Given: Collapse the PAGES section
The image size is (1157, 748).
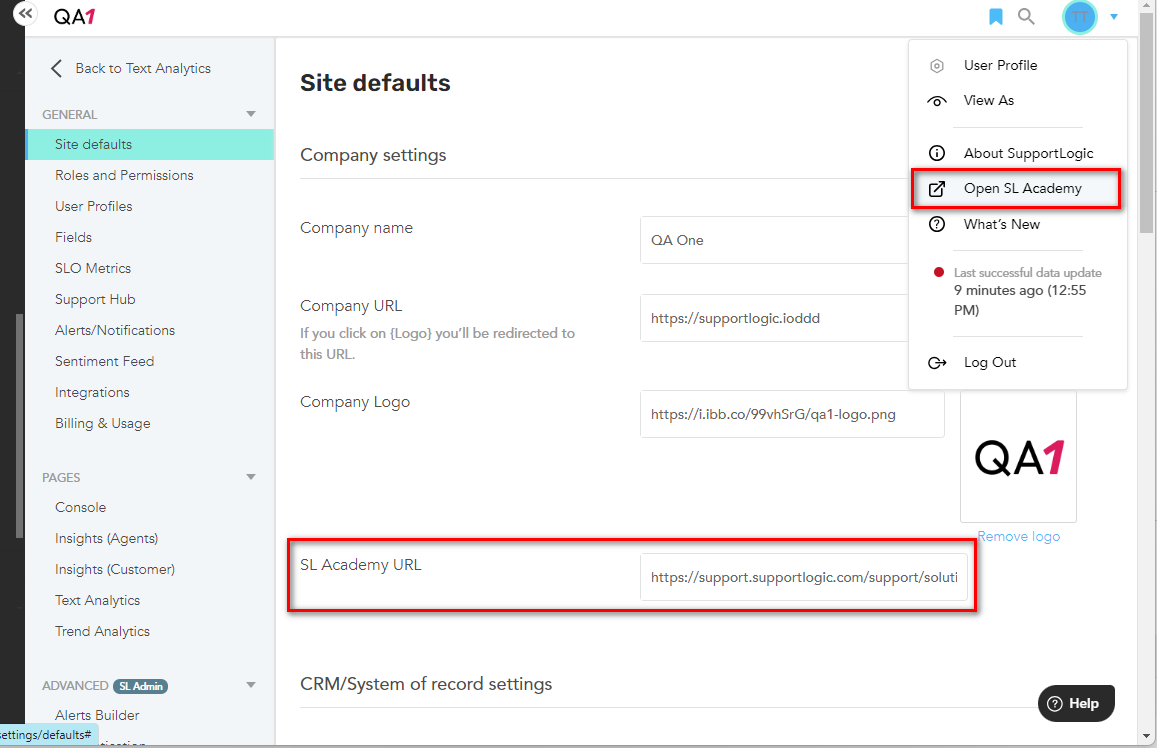Looking at the screenshot, I should coord(251,477).
